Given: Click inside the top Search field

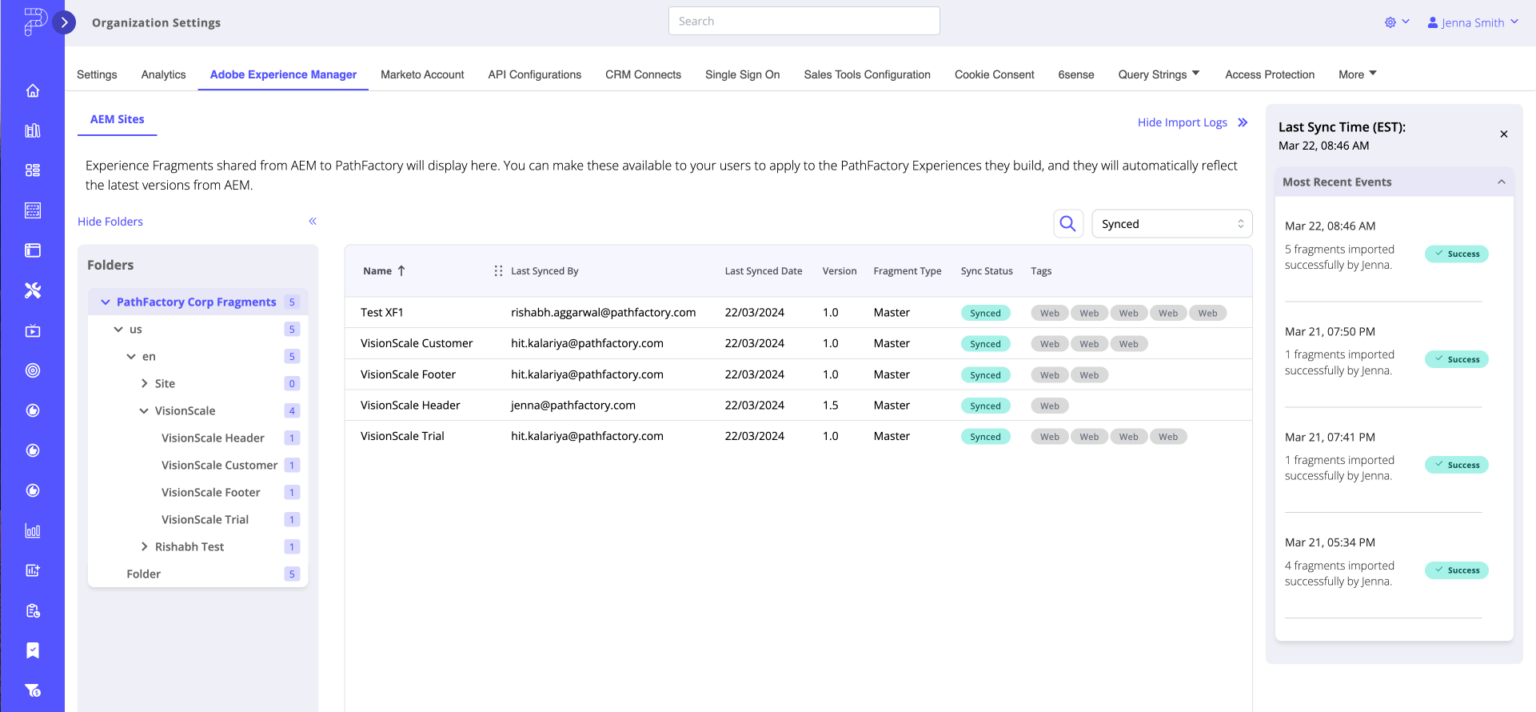Looking at the screenshot, I should [x=803, y=20].
